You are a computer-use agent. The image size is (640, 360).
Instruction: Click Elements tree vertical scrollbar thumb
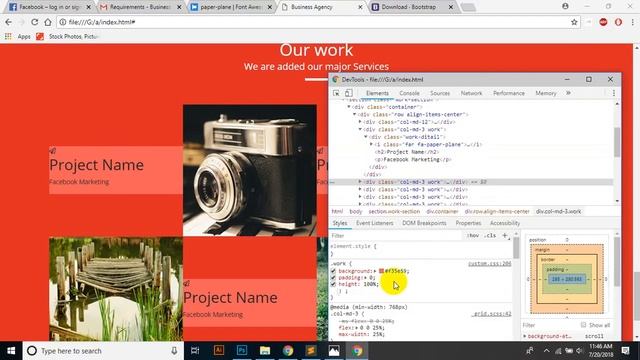(617, 142)
